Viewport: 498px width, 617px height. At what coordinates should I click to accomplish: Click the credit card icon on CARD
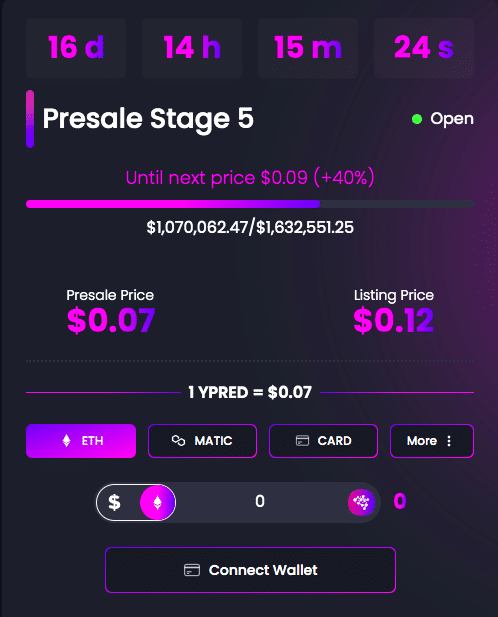coord(302,440)
